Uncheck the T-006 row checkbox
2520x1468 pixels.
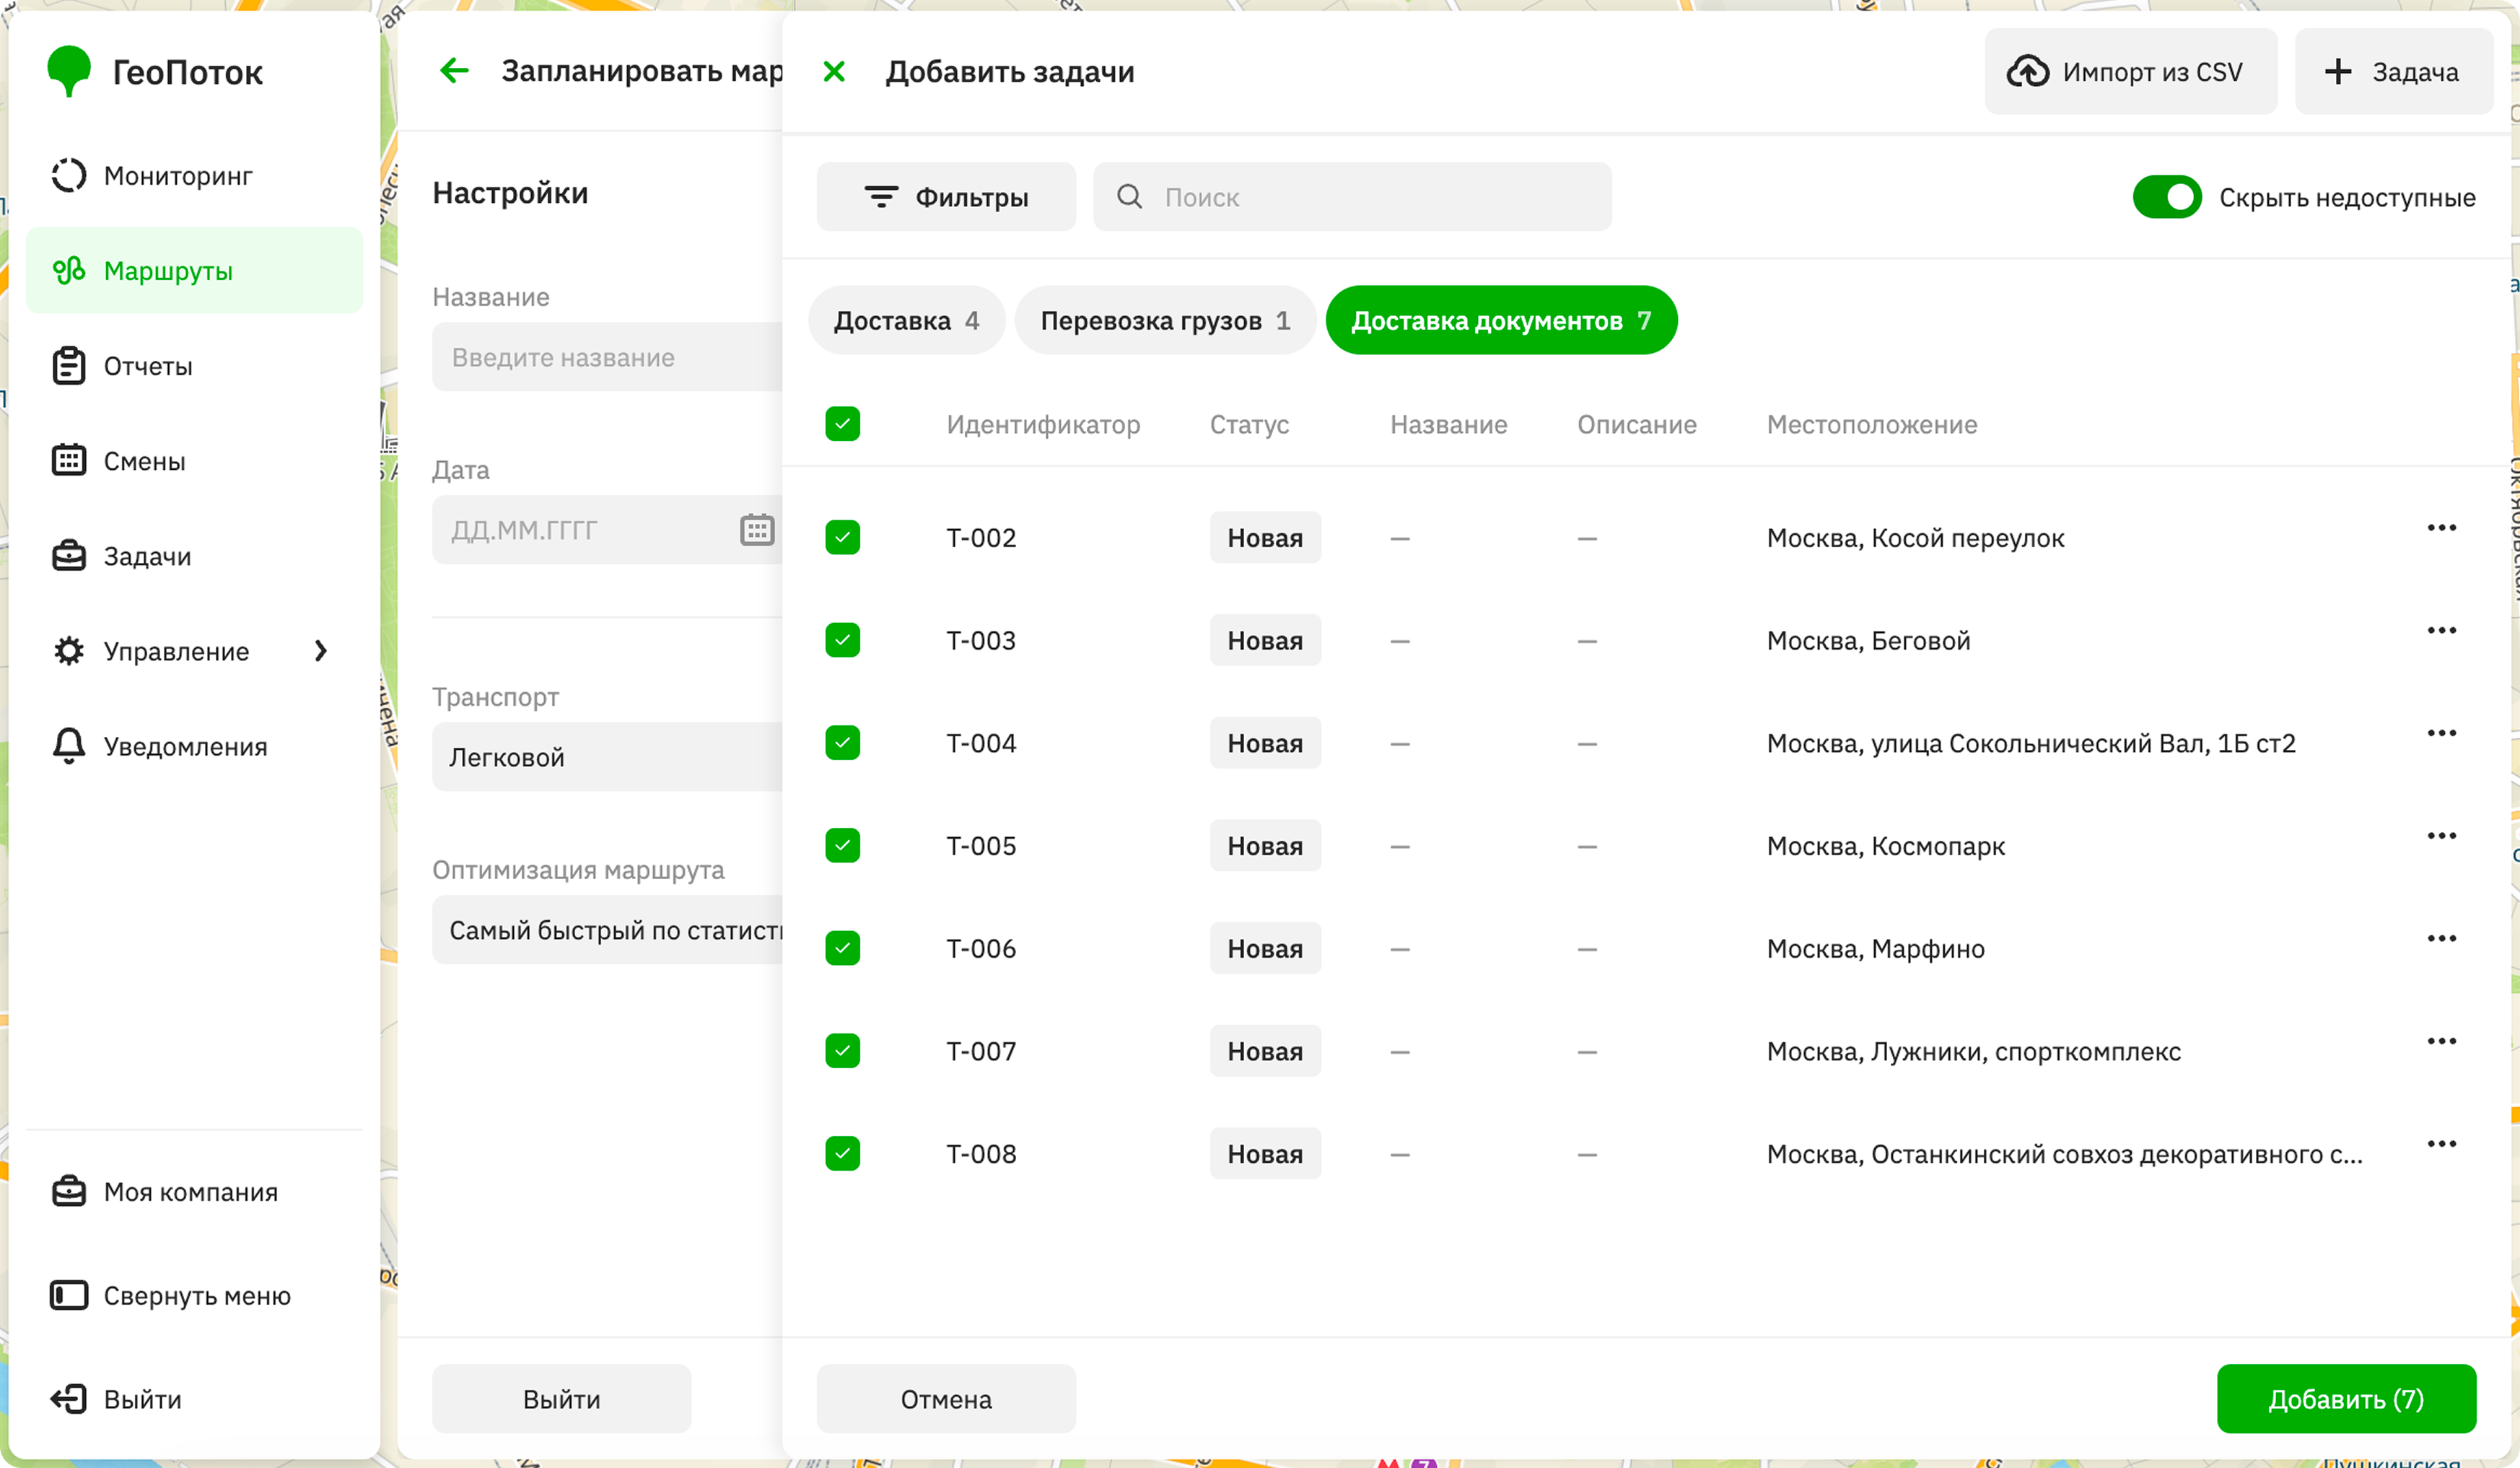click(843, 948)
